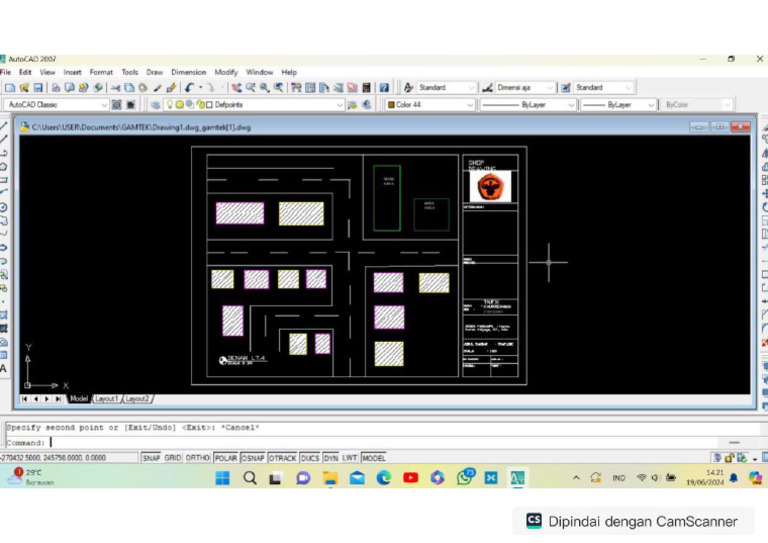
Task: Click the Workspace Settings gear icon
Action: click(x=117, y=105)
